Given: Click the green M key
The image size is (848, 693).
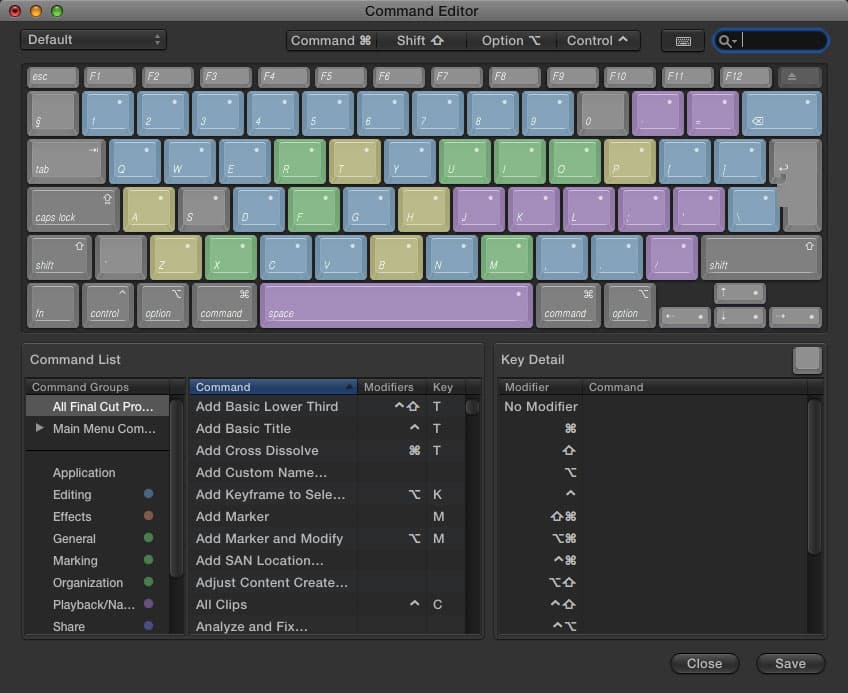Looking at the screenshot, I should coord(507,258).
